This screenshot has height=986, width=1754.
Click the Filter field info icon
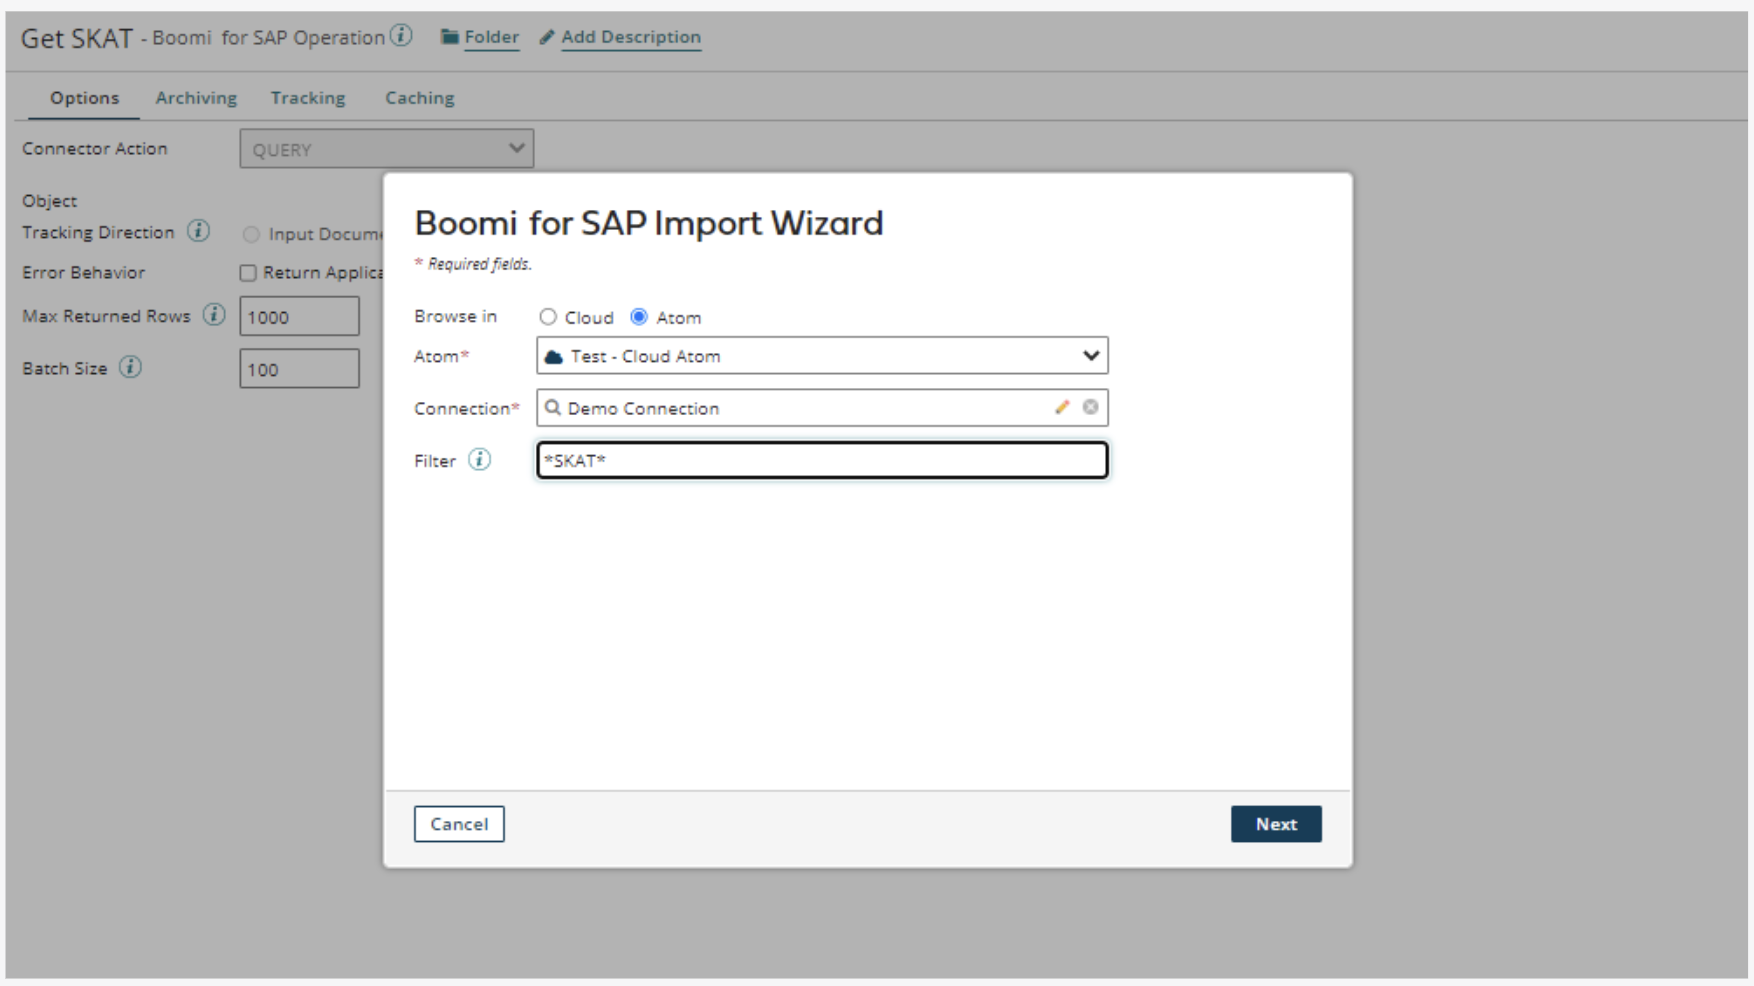480,460
